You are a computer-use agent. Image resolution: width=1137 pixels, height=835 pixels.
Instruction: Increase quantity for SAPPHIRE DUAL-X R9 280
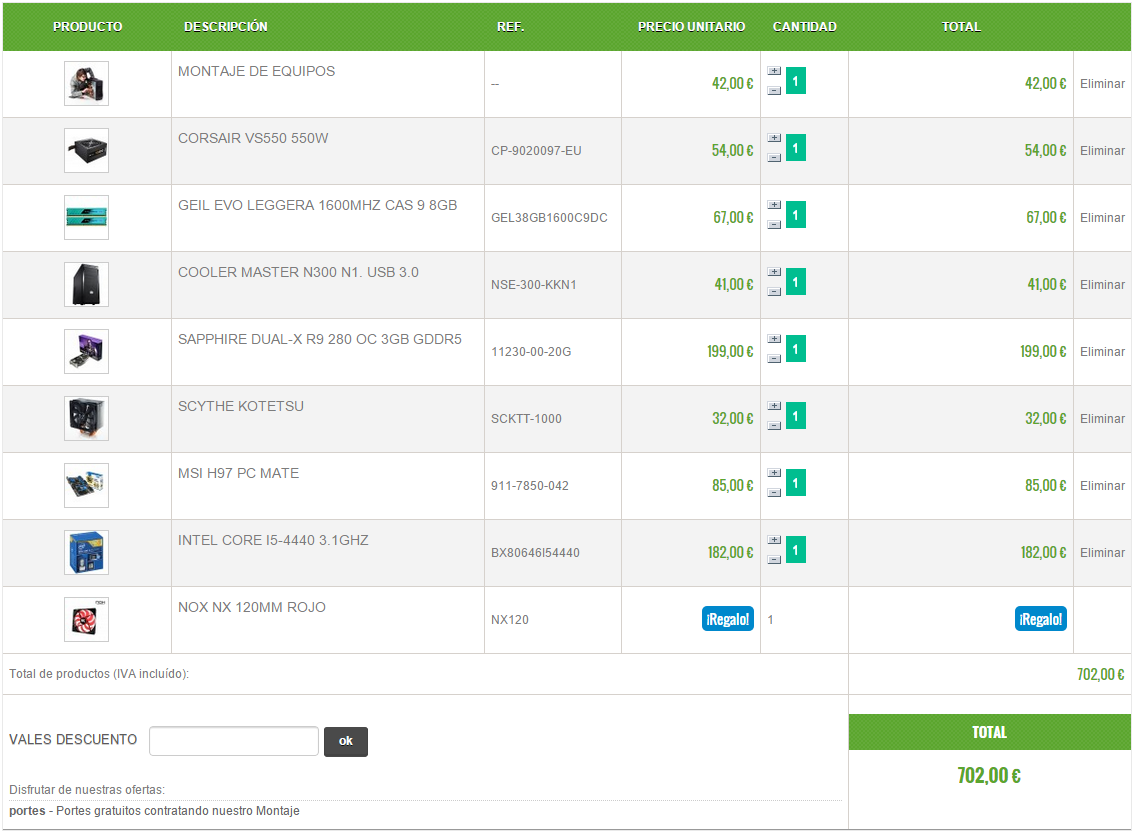tap(774, 339)
